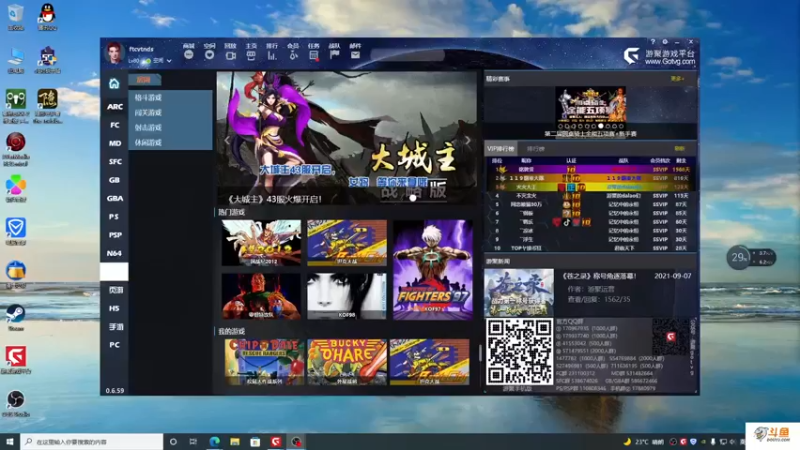Select the MD platform in sidebar
Viewport: 800px width, 450px height.
(114, 143)
